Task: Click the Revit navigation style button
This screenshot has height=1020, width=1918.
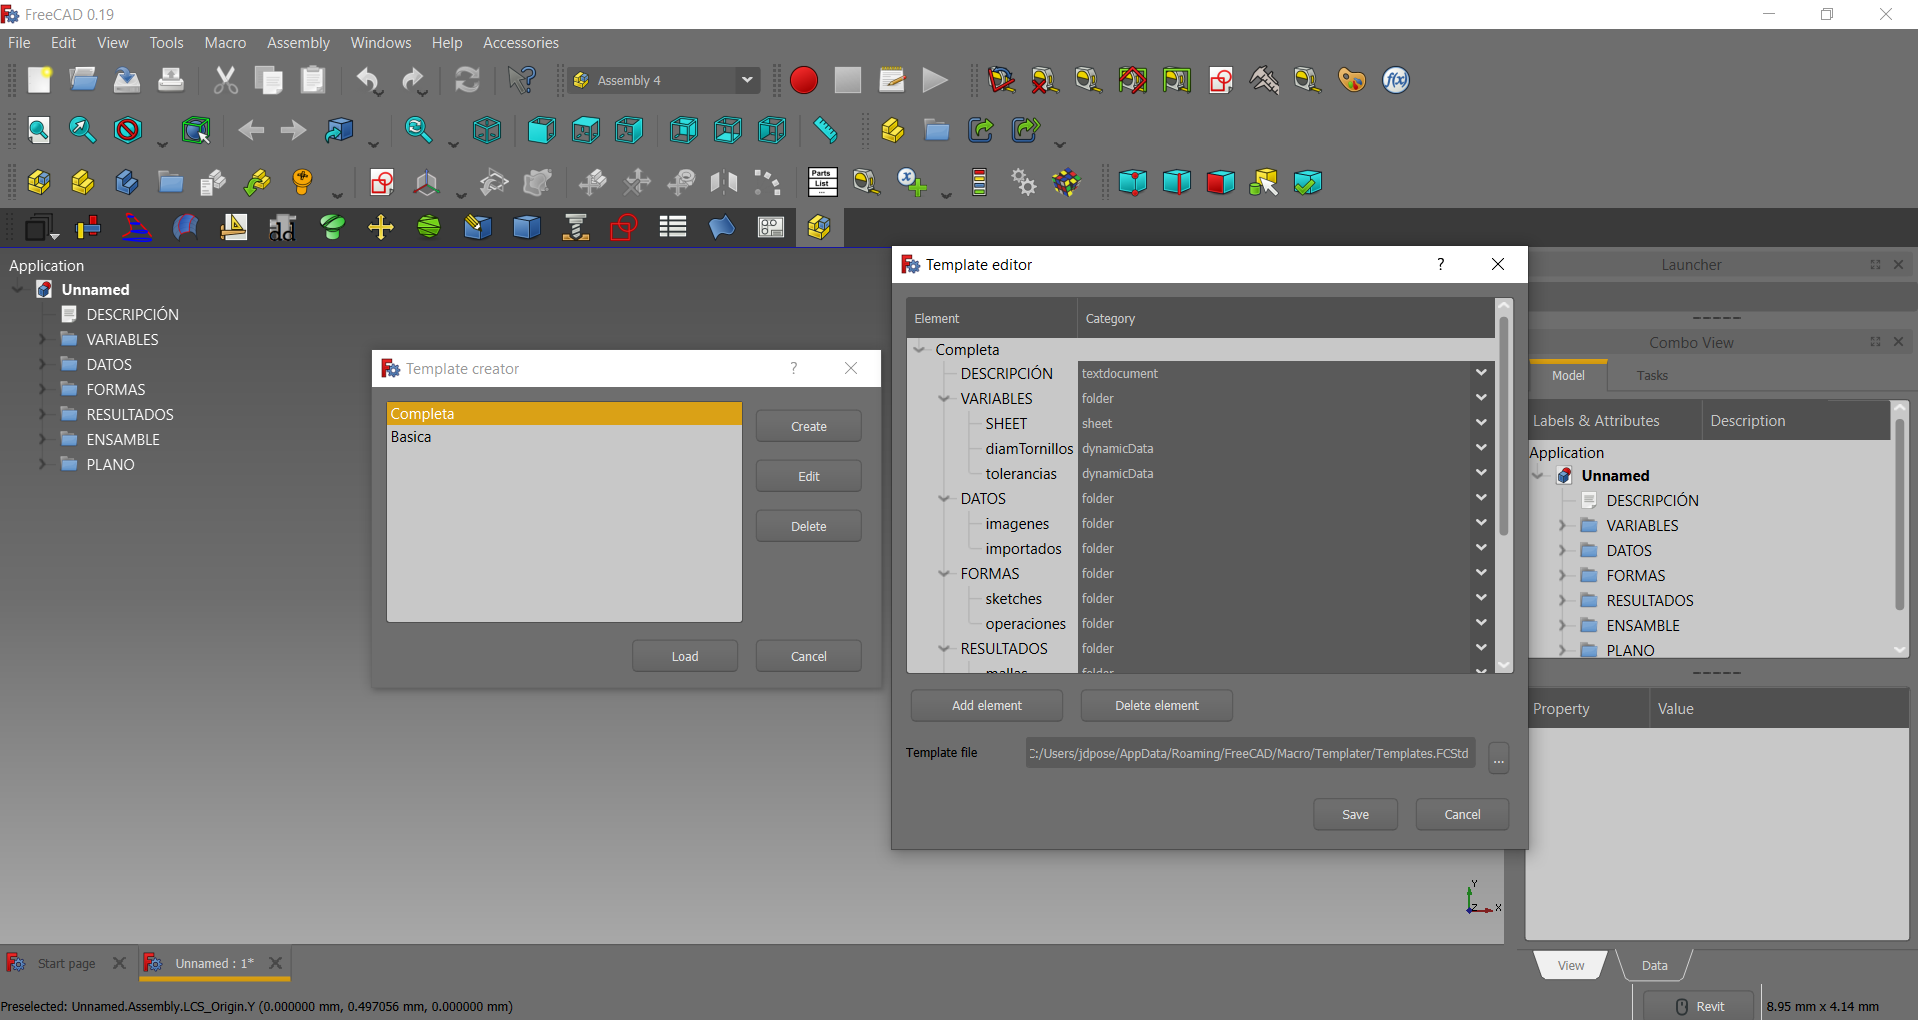Action: point(1698,1006)
